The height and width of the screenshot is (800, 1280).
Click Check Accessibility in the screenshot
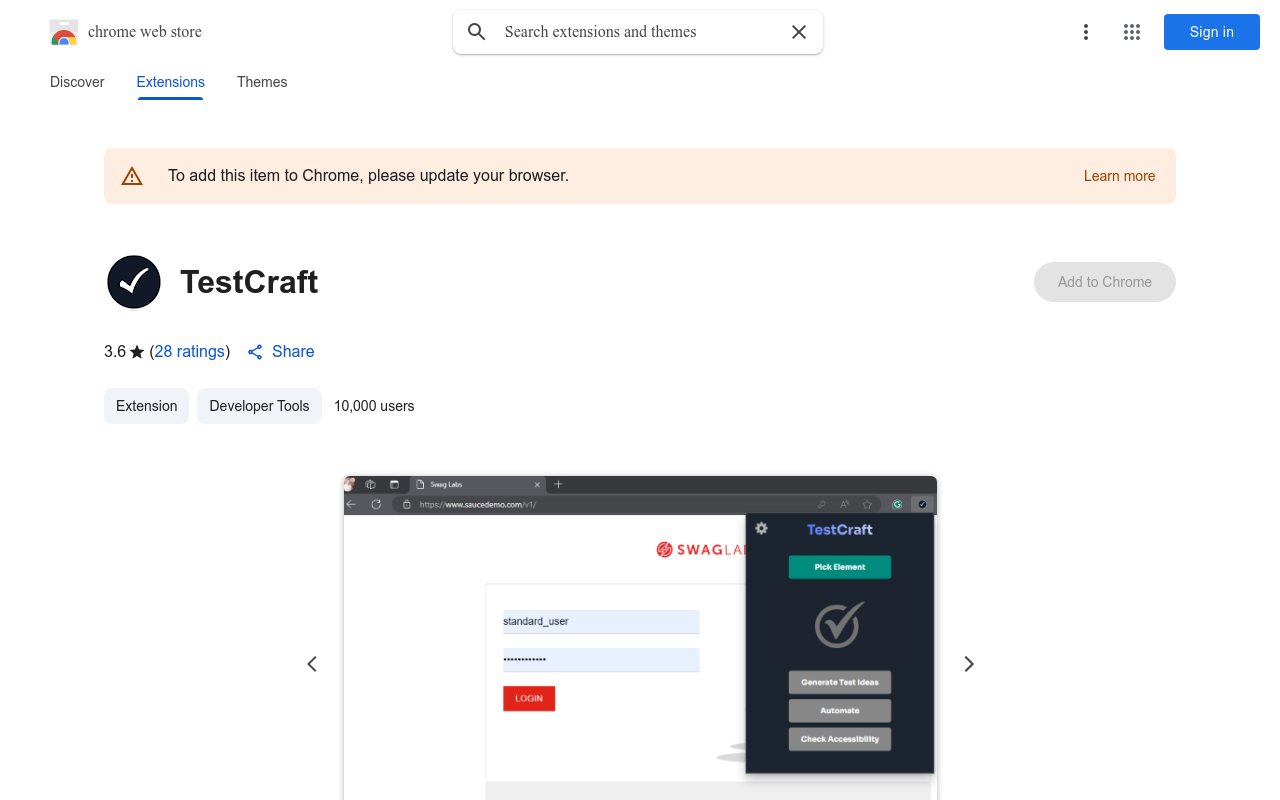840,739
